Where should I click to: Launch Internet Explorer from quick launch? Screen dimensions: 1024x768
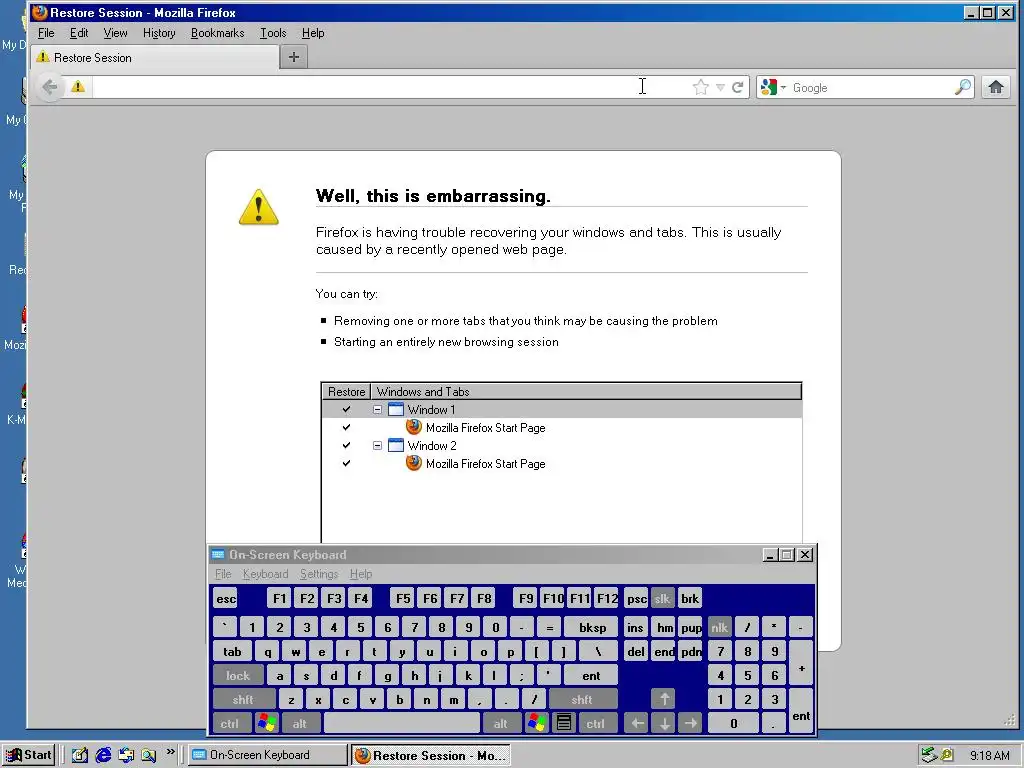(x=103, y=755)
